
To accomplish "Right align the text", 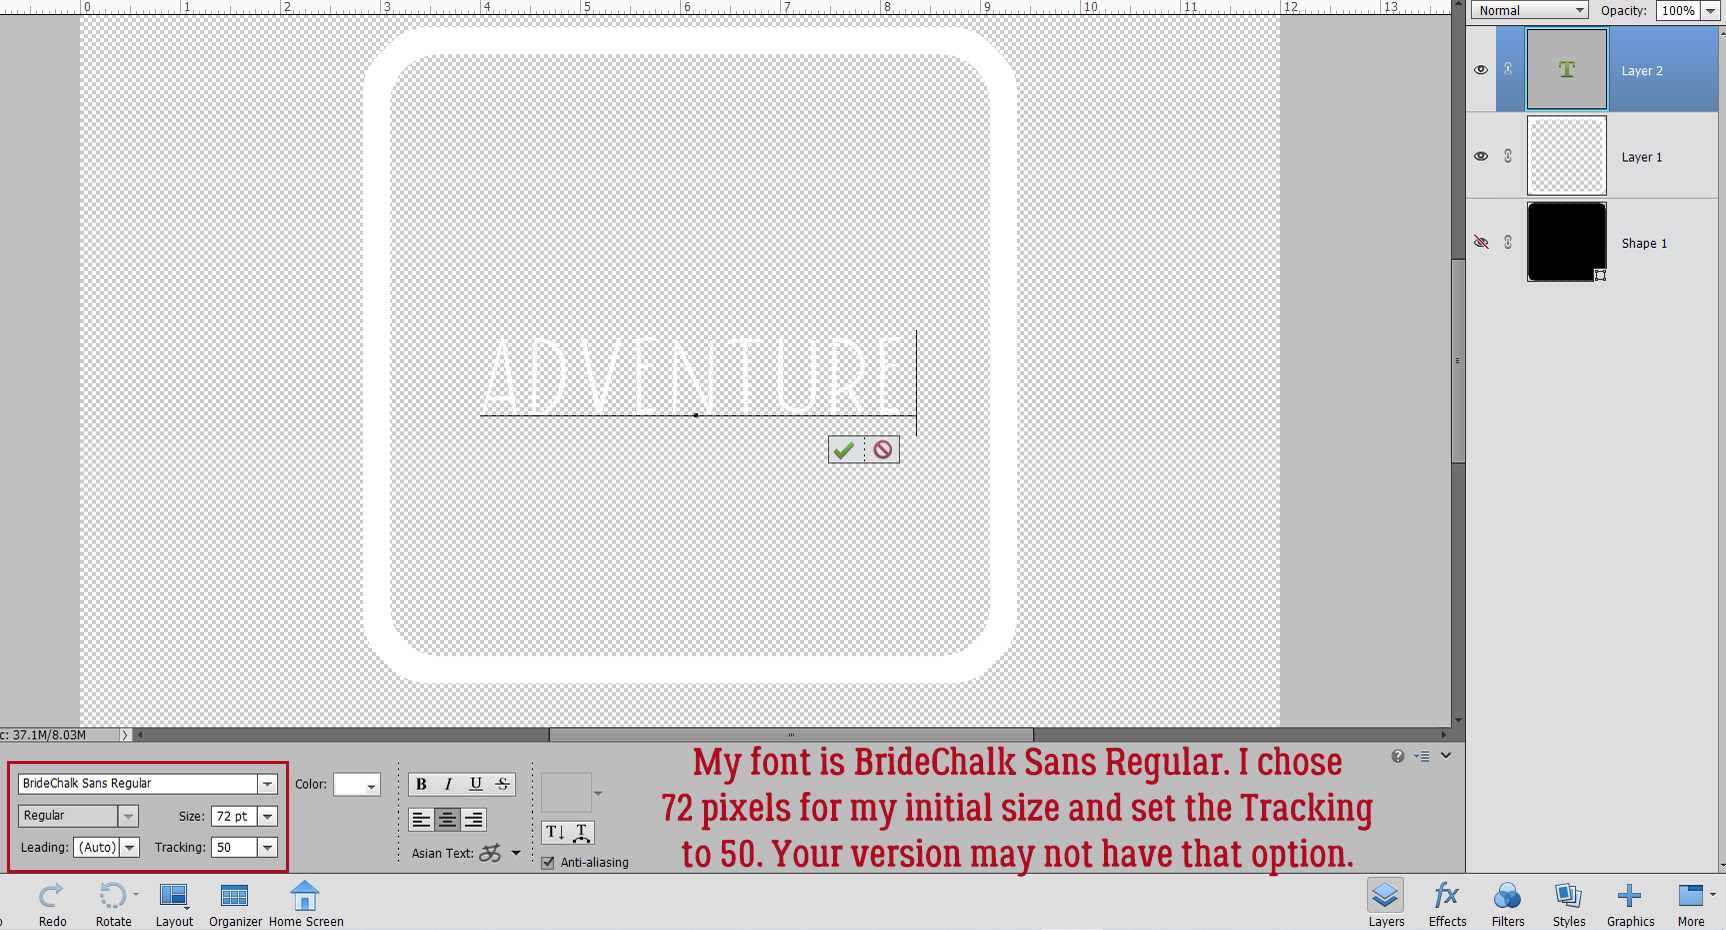I will pyautogui.click(x=473, y=819).
